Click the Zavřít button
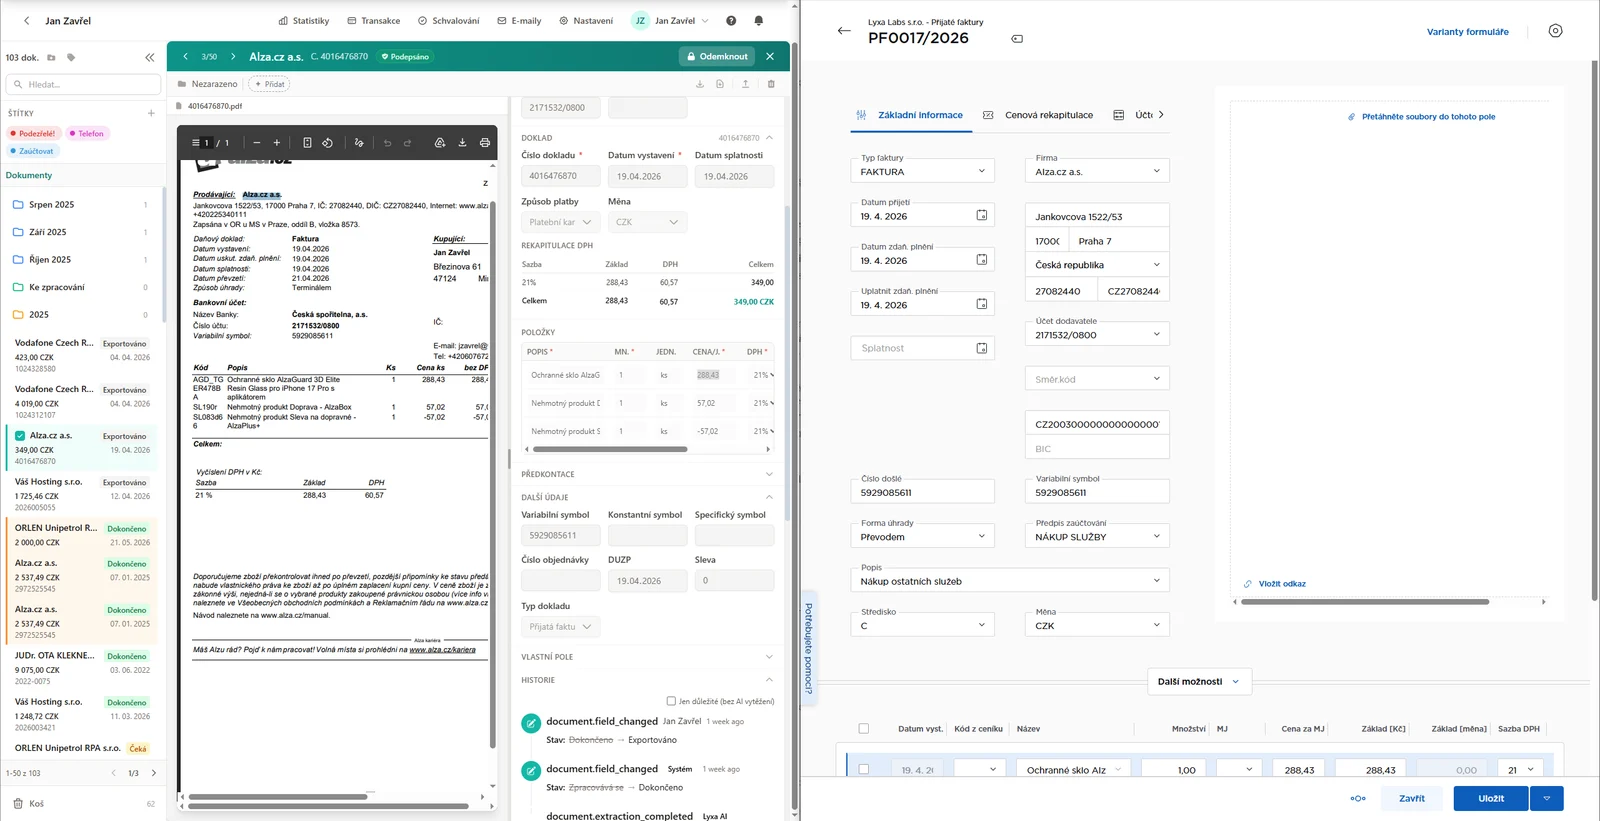Screen dimensions: 1600x821 (x=1412, y=798)
